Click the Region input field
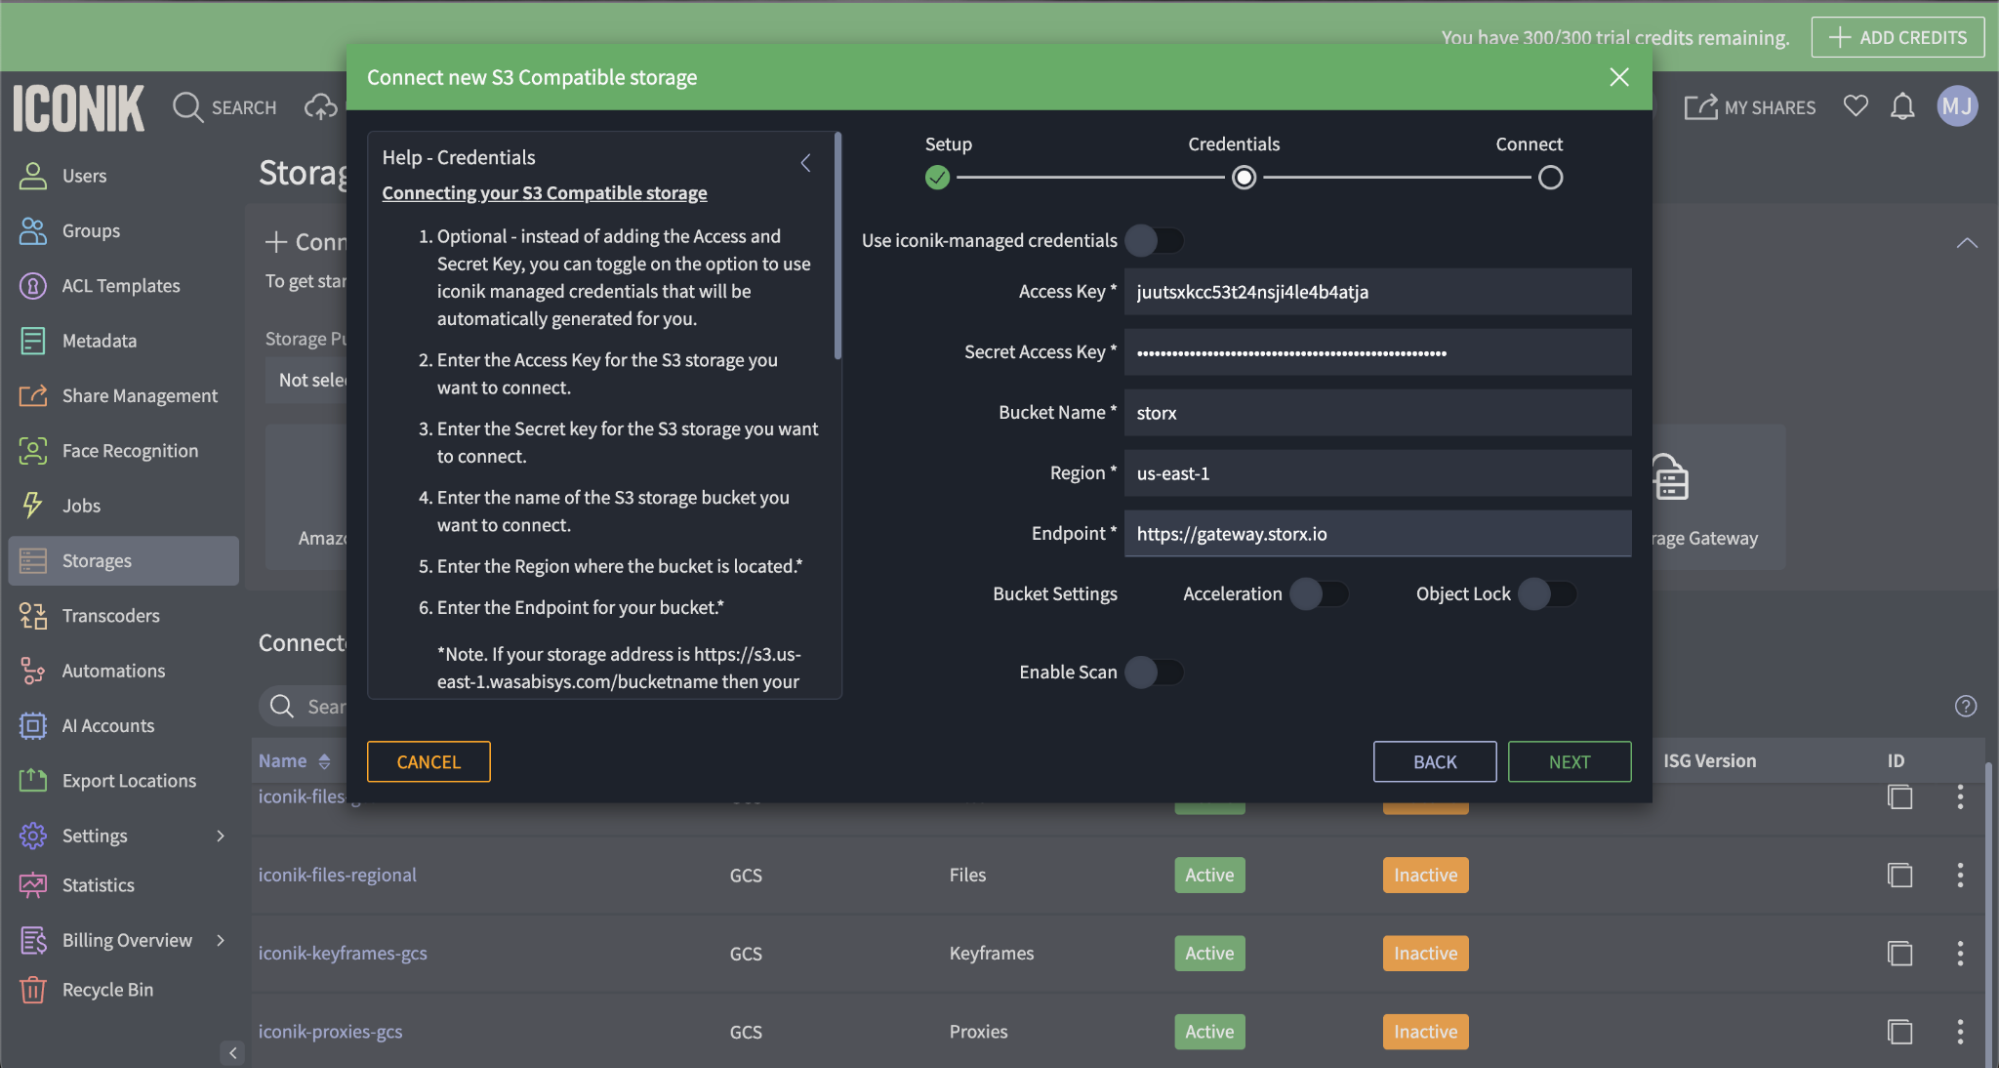1999x1068 pixels. [1377, 473]
